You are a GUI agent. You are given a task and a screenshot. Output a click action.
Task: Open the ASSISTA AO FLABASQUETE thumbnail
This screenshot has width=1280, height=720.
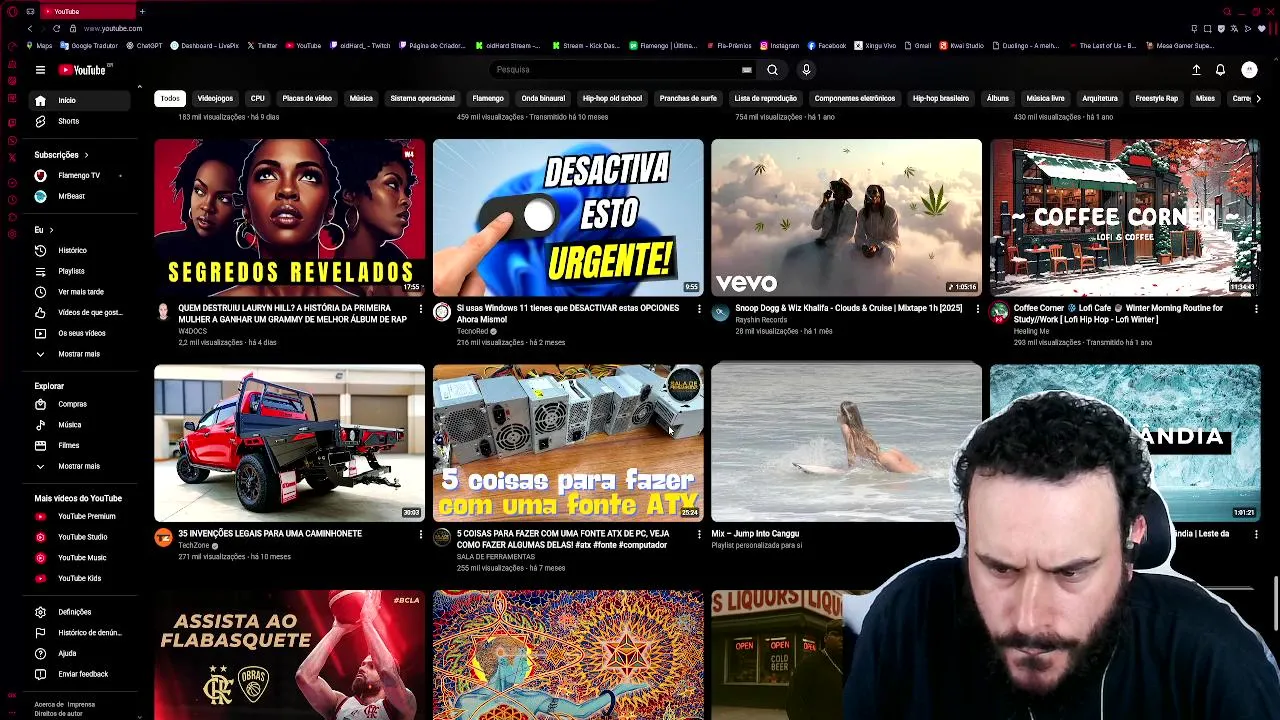tap(289, 655)
